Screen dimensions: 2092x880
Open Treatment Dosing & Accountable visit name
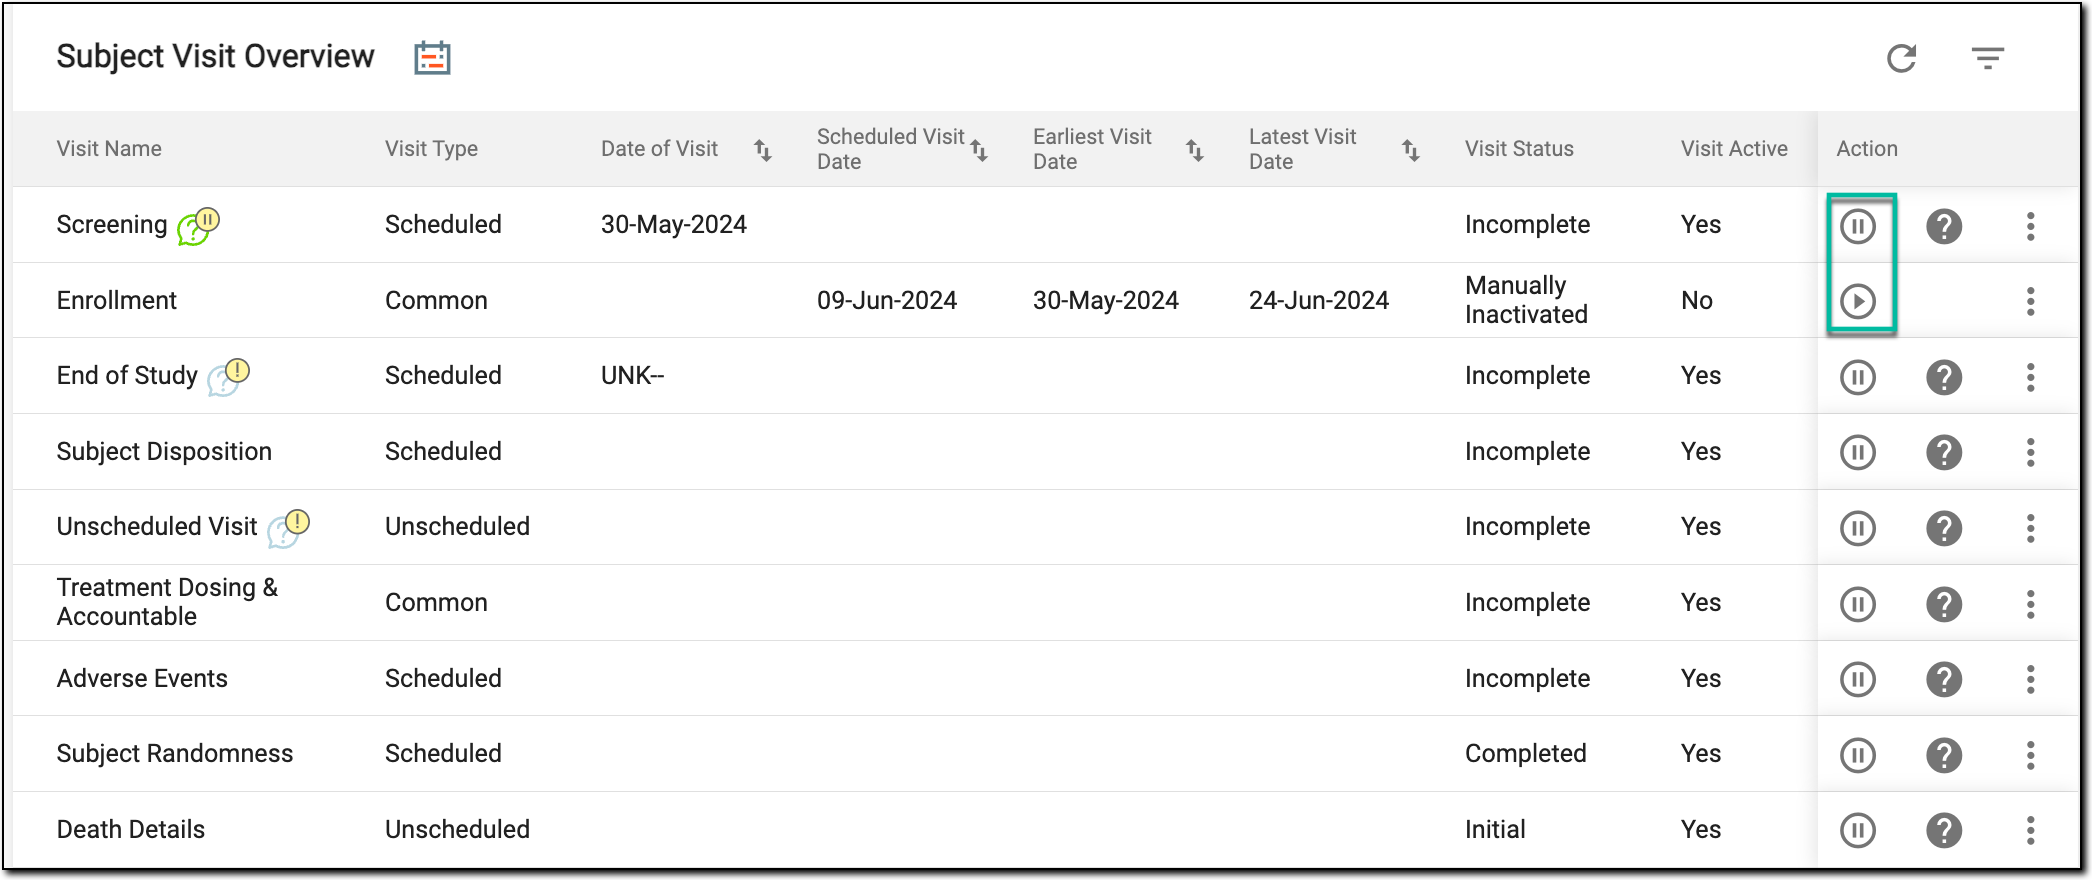[x=167, y=602]
